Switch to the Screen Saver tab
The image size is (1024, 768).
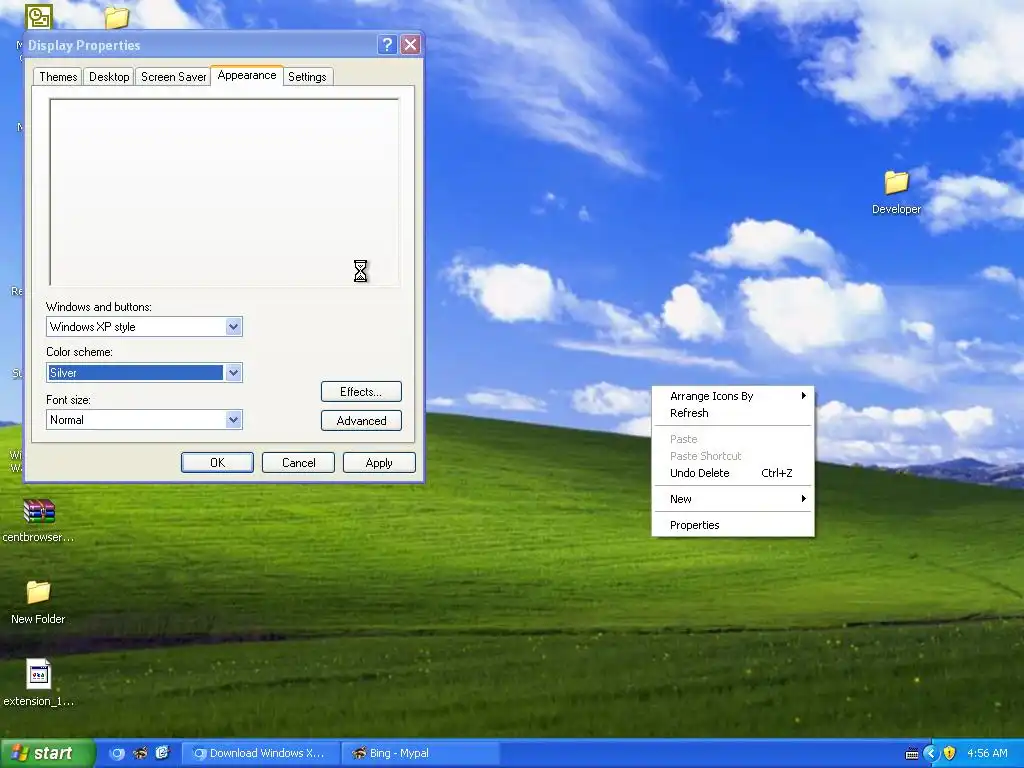click(x=173, y=76)
